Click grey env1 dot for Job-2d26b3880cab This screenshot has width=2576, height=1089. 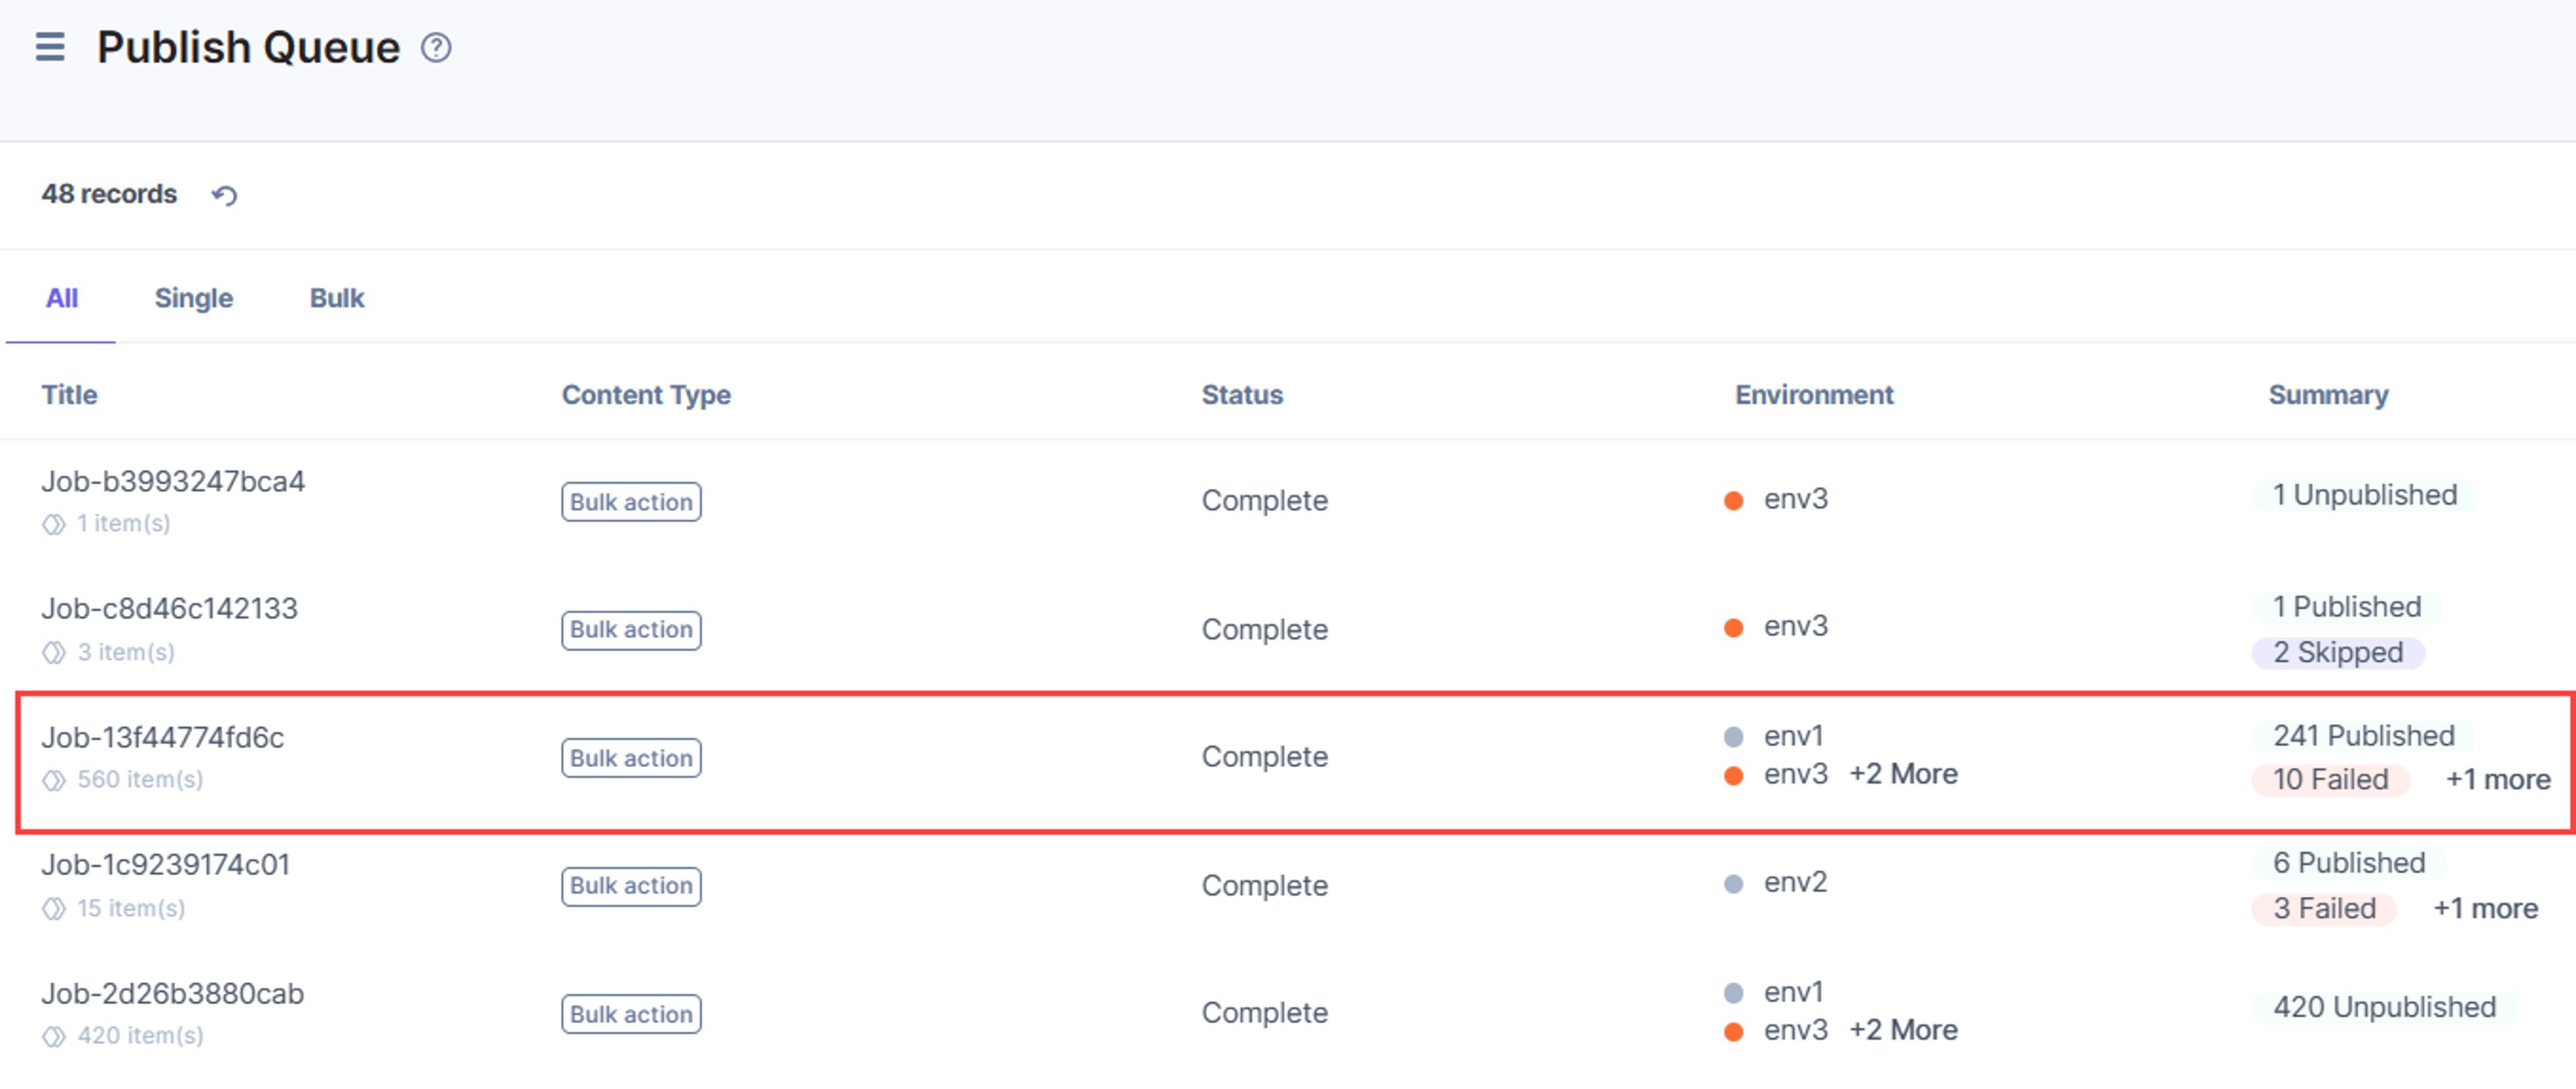1734,993
